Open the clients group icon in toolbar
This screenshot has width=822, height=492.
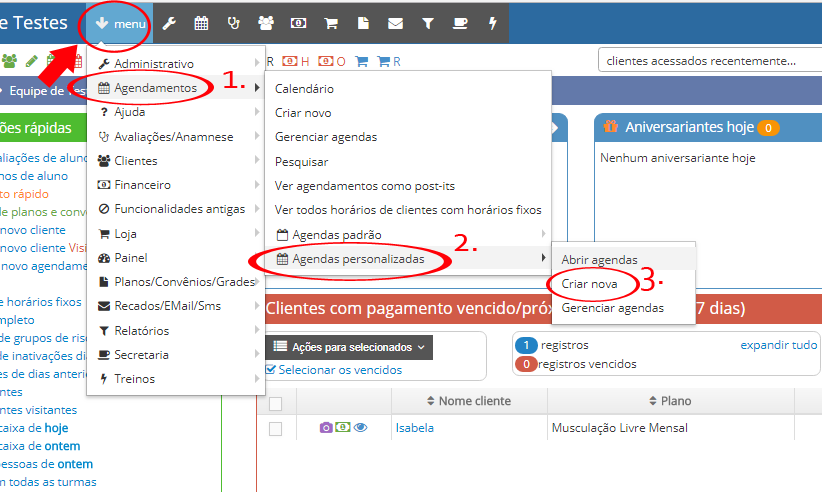pyautogui.click(x=266, y=23)
